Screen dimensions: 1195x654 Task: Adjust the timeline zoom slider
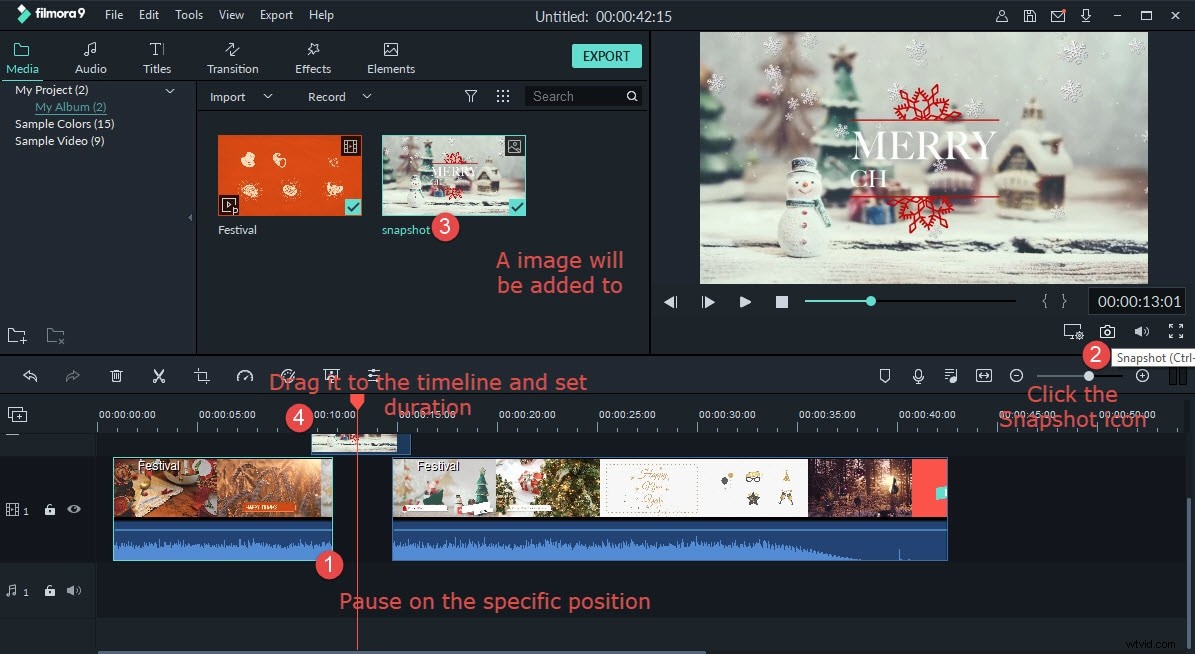click(x=1087, y=375)
